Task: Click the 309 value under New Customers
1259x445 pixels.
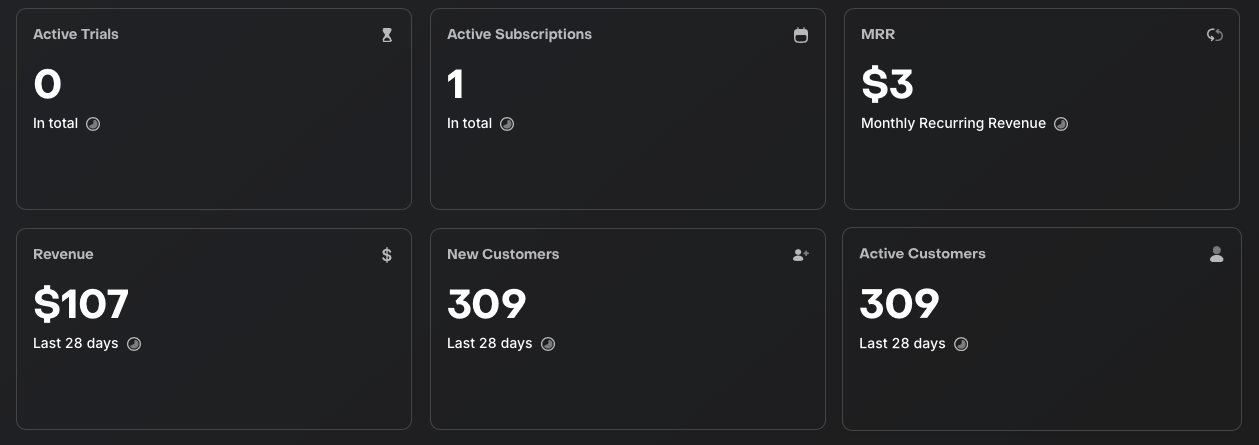Action: point(487,304)
